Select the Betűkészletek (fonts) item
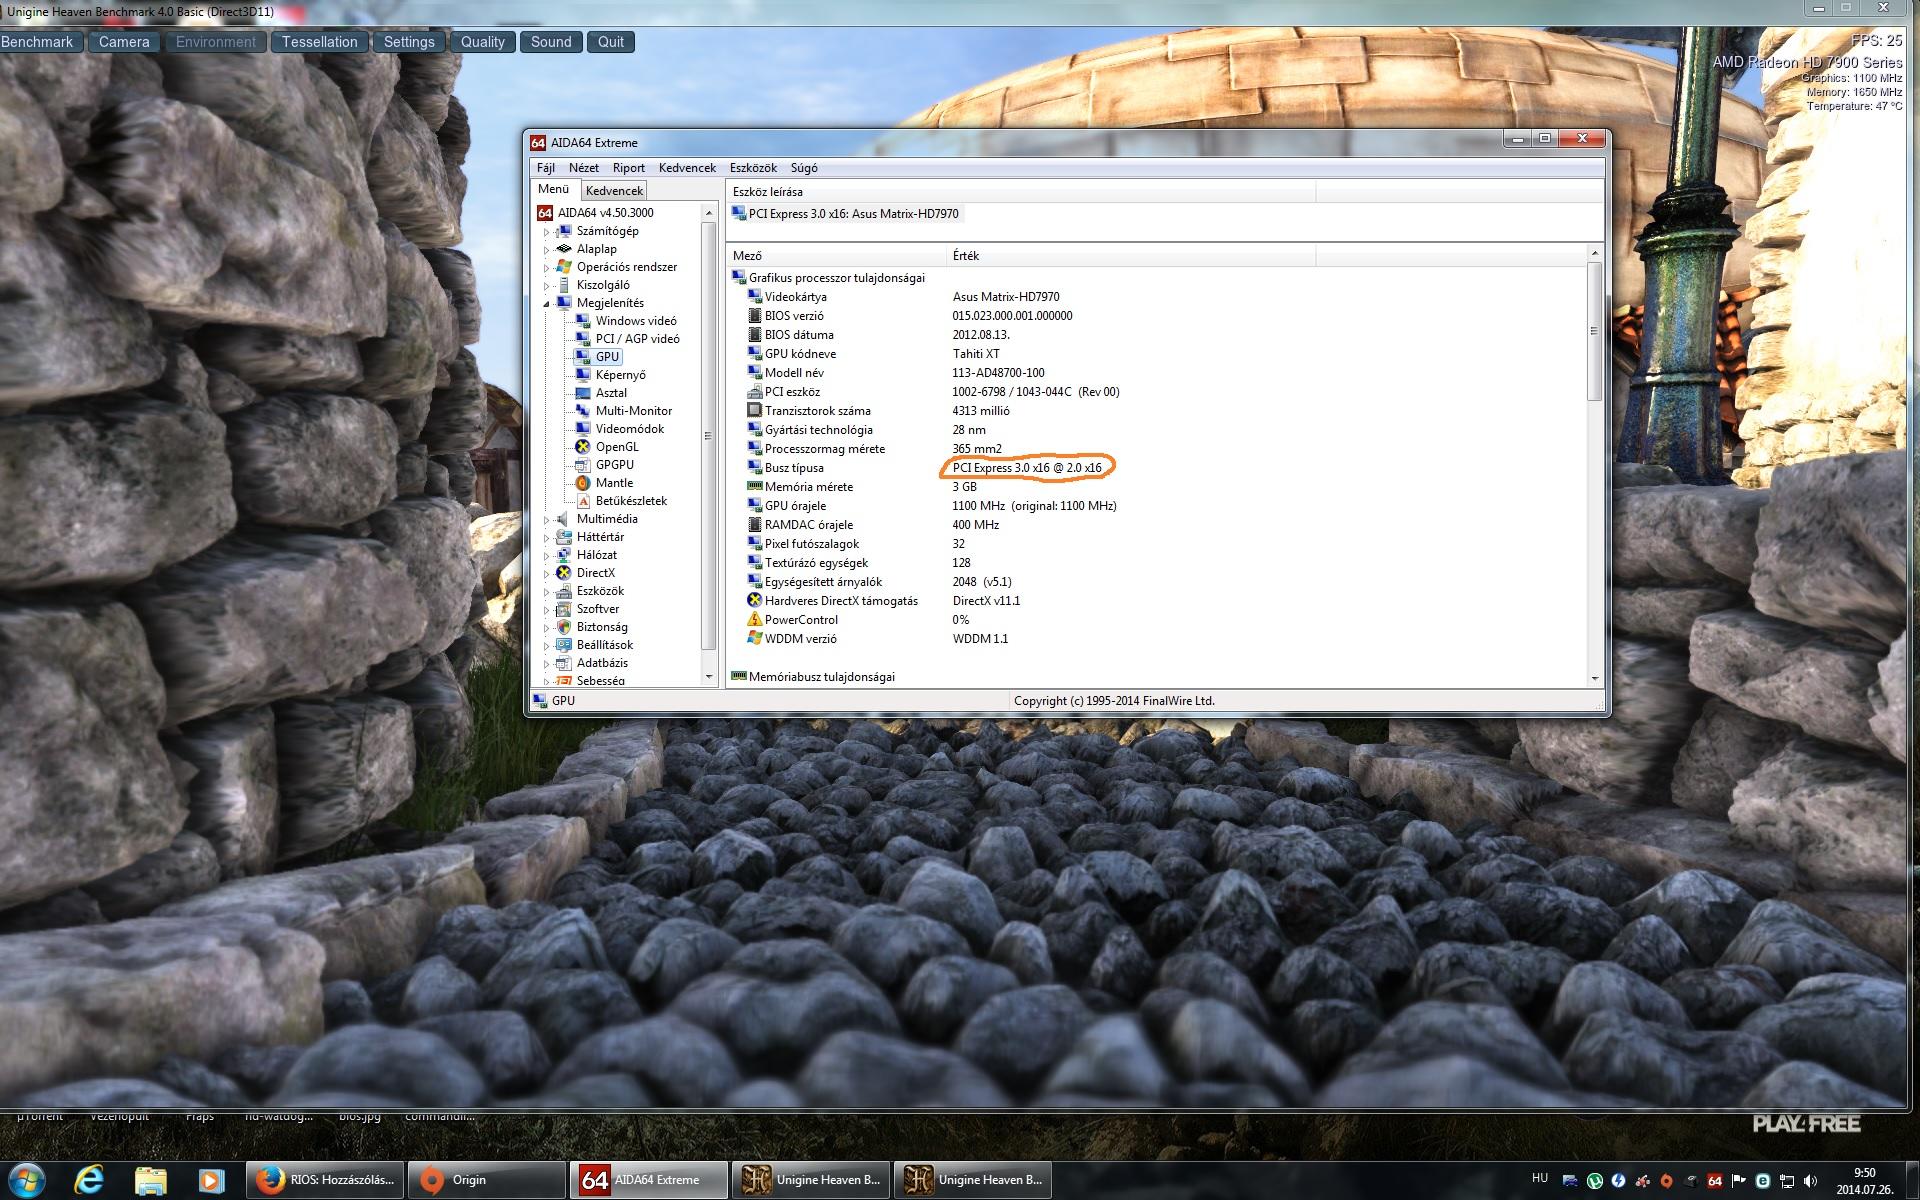The height and width of the screenshot is (1200, 1920). pyautogui.click(x=630, y=501)
